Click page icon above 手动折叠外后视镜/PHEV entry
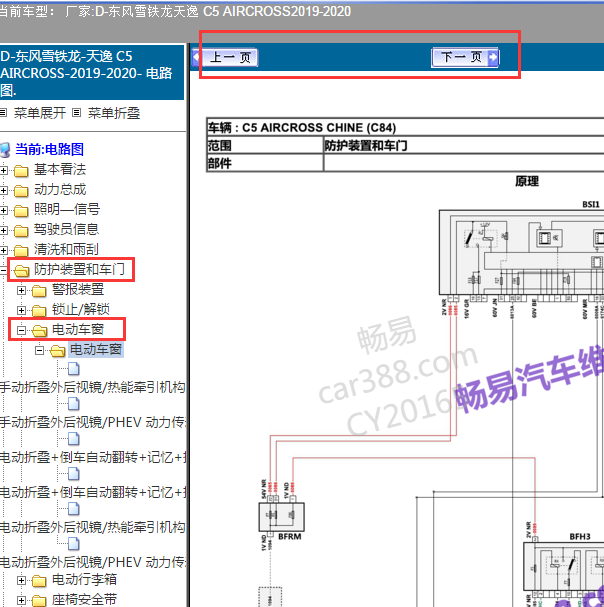 [x=74, y=404]
